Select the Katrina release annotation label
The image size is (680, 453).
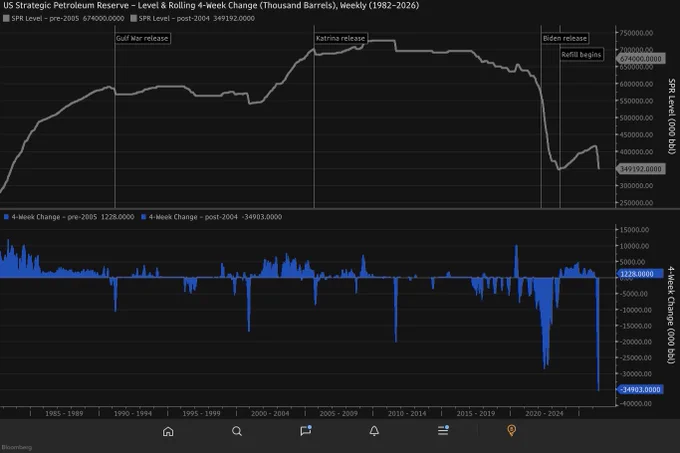[340, 38]
